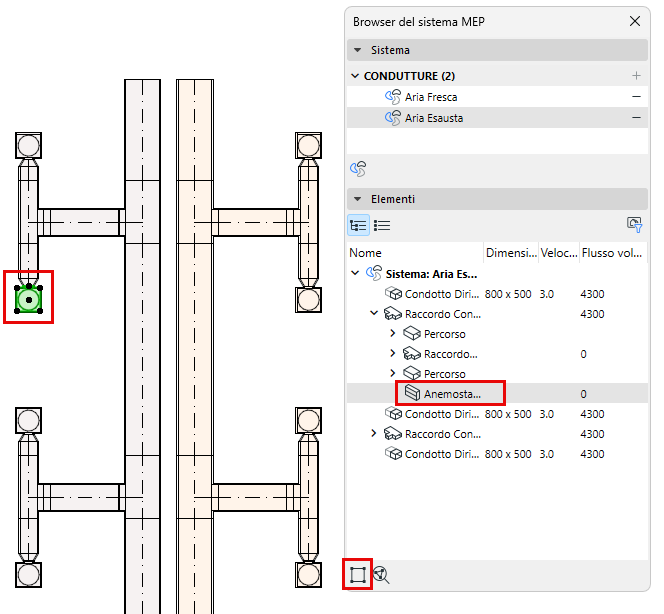
Task: Expand the Raccordo... child node
Action: (x=393, y=353)
